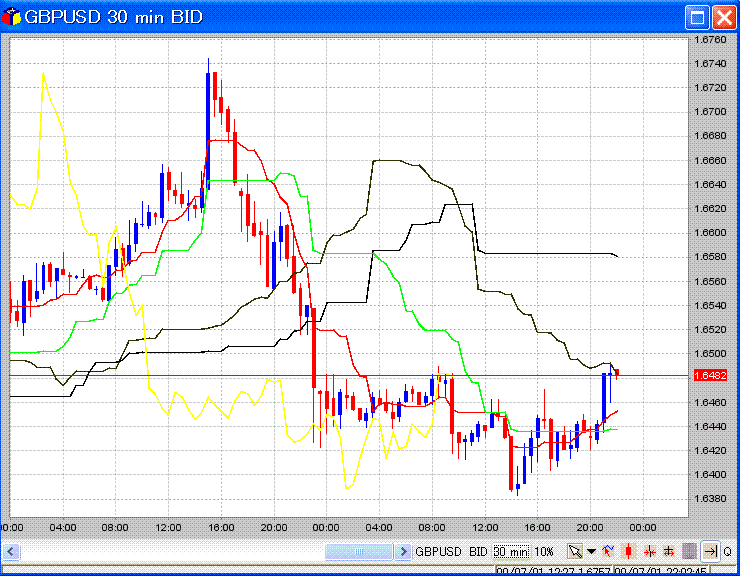Click the horizontal compress arrows icon
740x576 pixels.
(x=650, y=551)
